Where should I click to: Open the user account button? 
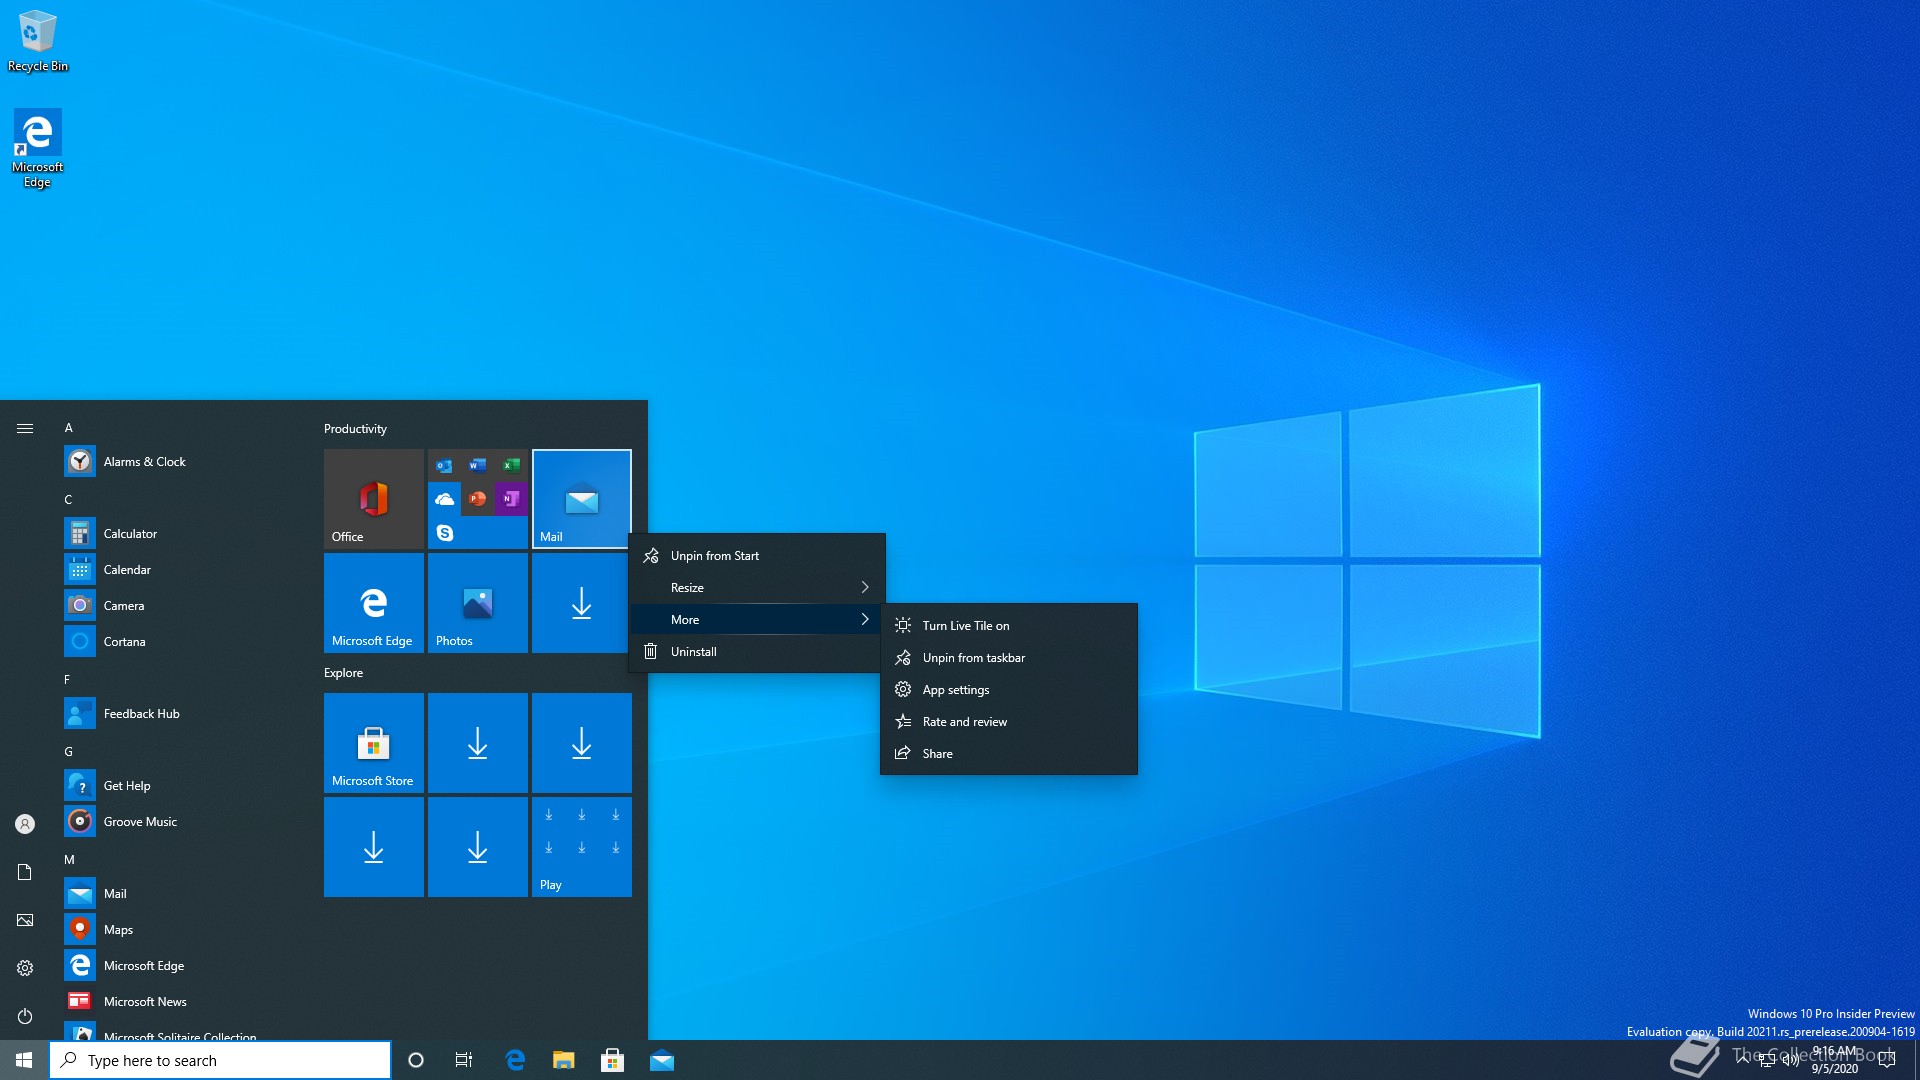pyautogui.click(x=25, y=824)
